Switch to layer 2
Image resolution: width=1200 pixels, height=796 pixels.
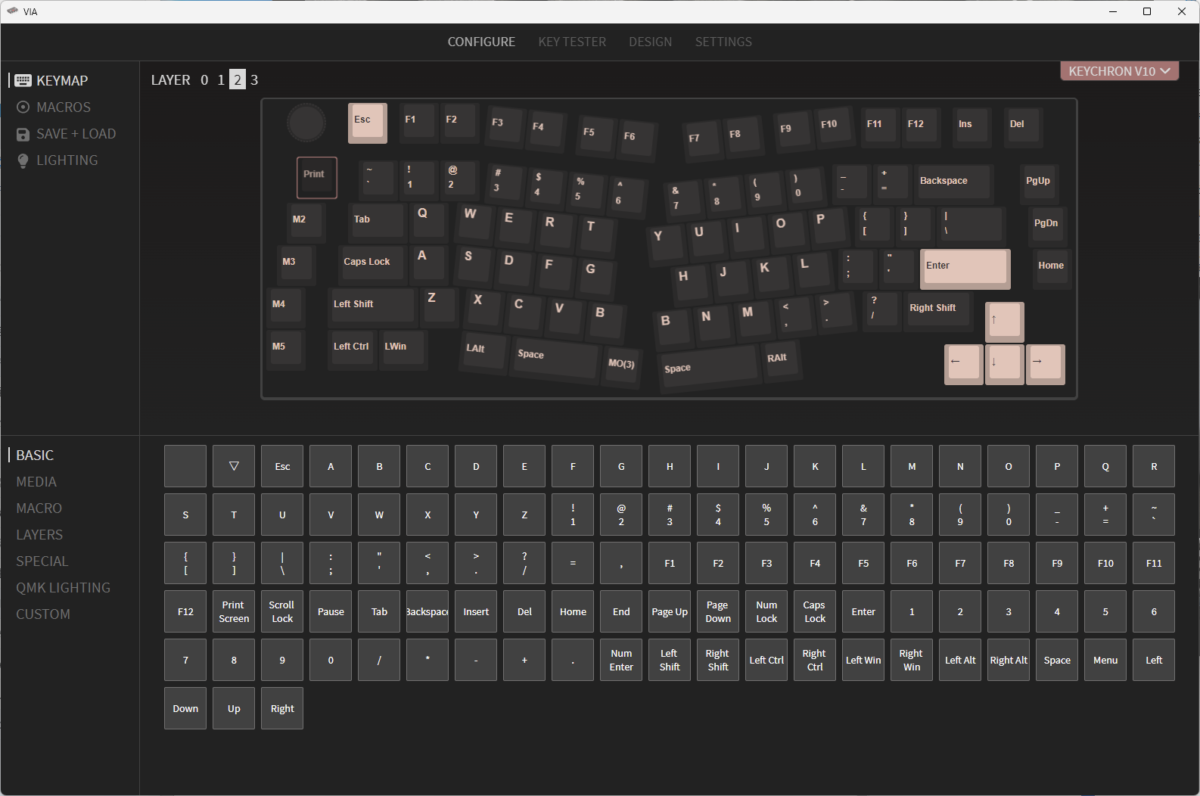pyautogui.click(x=237, y=80)
